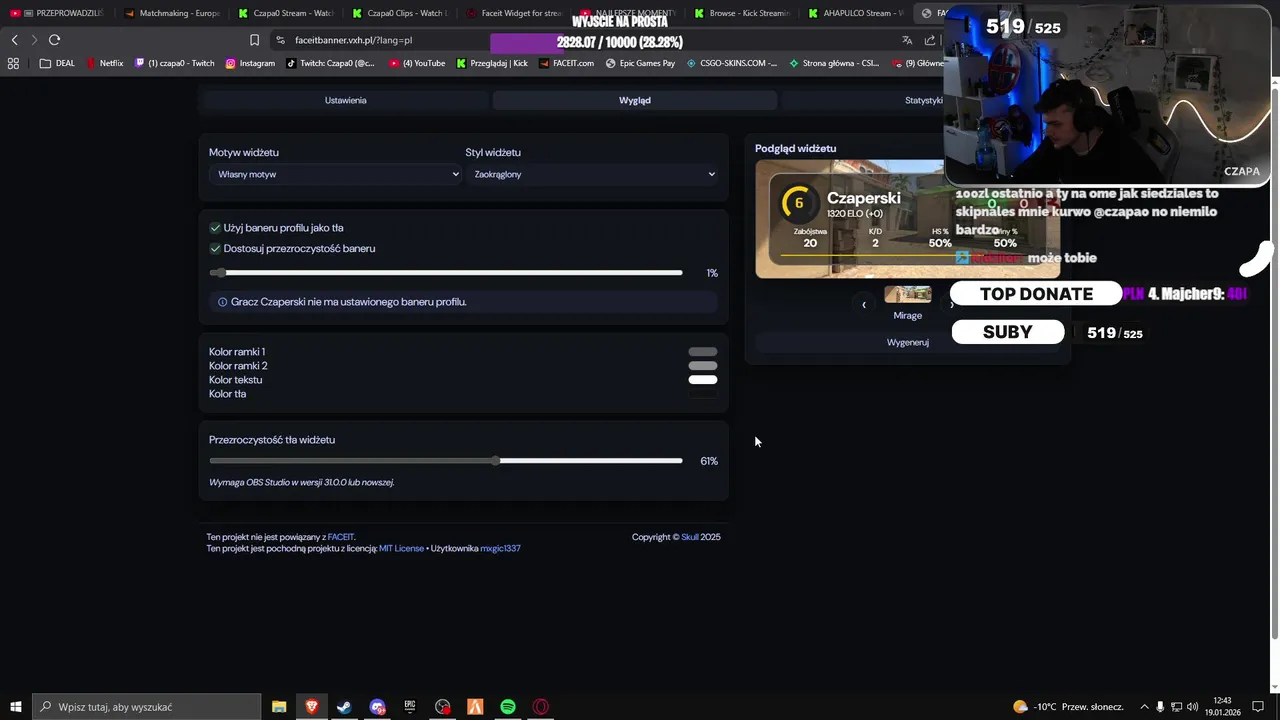This screenshot has width=1280, height=720.
Task: Switch to the Ustawienia tab
Action: click(346, 100)
